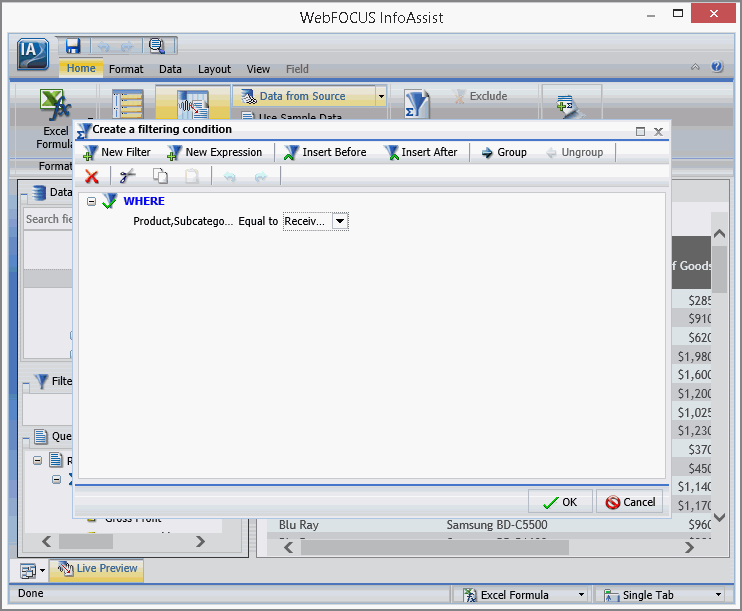
Task: Click Blu Ray cell in preview
Action: 299,525
